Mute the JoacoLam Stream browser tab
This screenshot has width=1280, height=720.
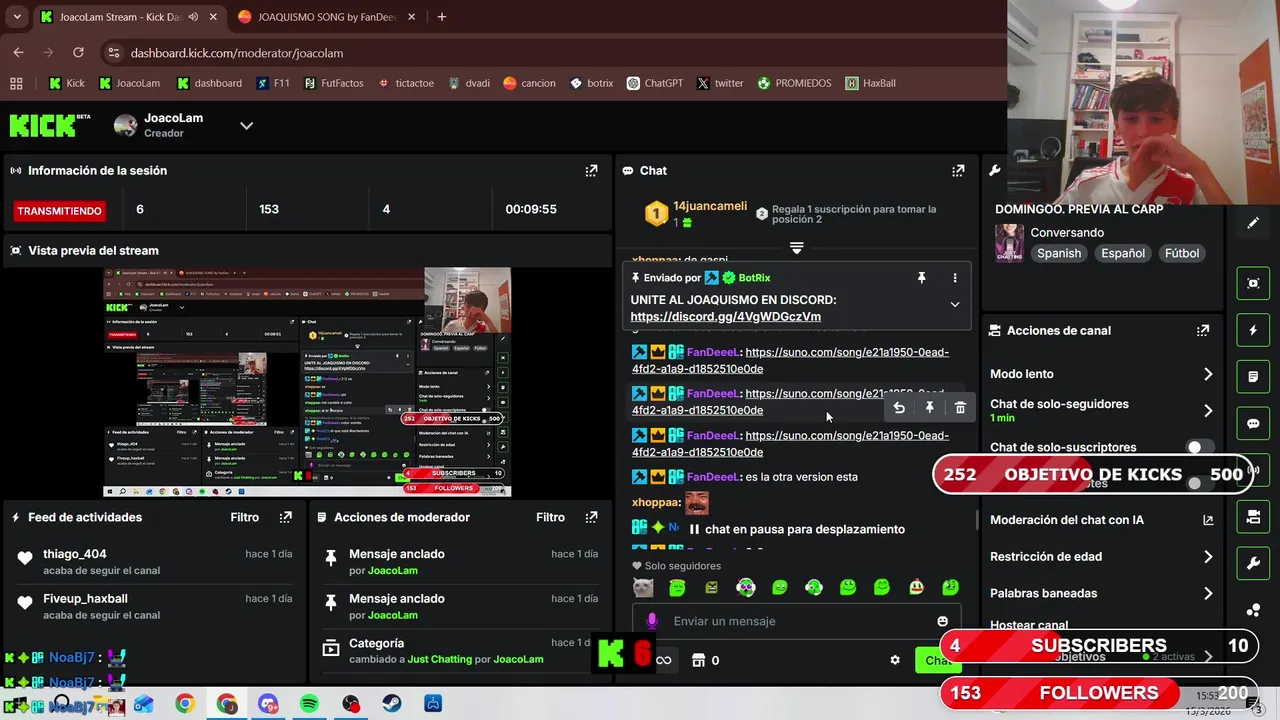click(193, 17)
